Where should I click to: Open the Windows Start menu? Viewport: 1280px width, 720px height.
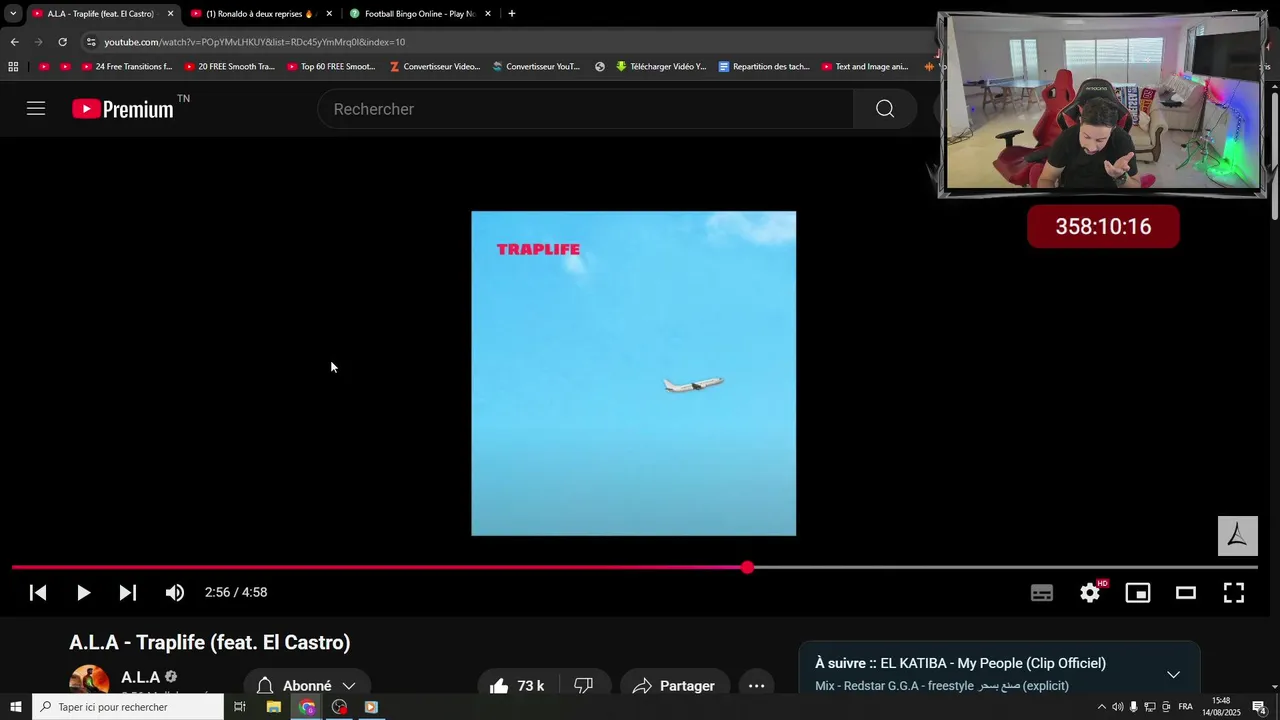tap(16, 707)
